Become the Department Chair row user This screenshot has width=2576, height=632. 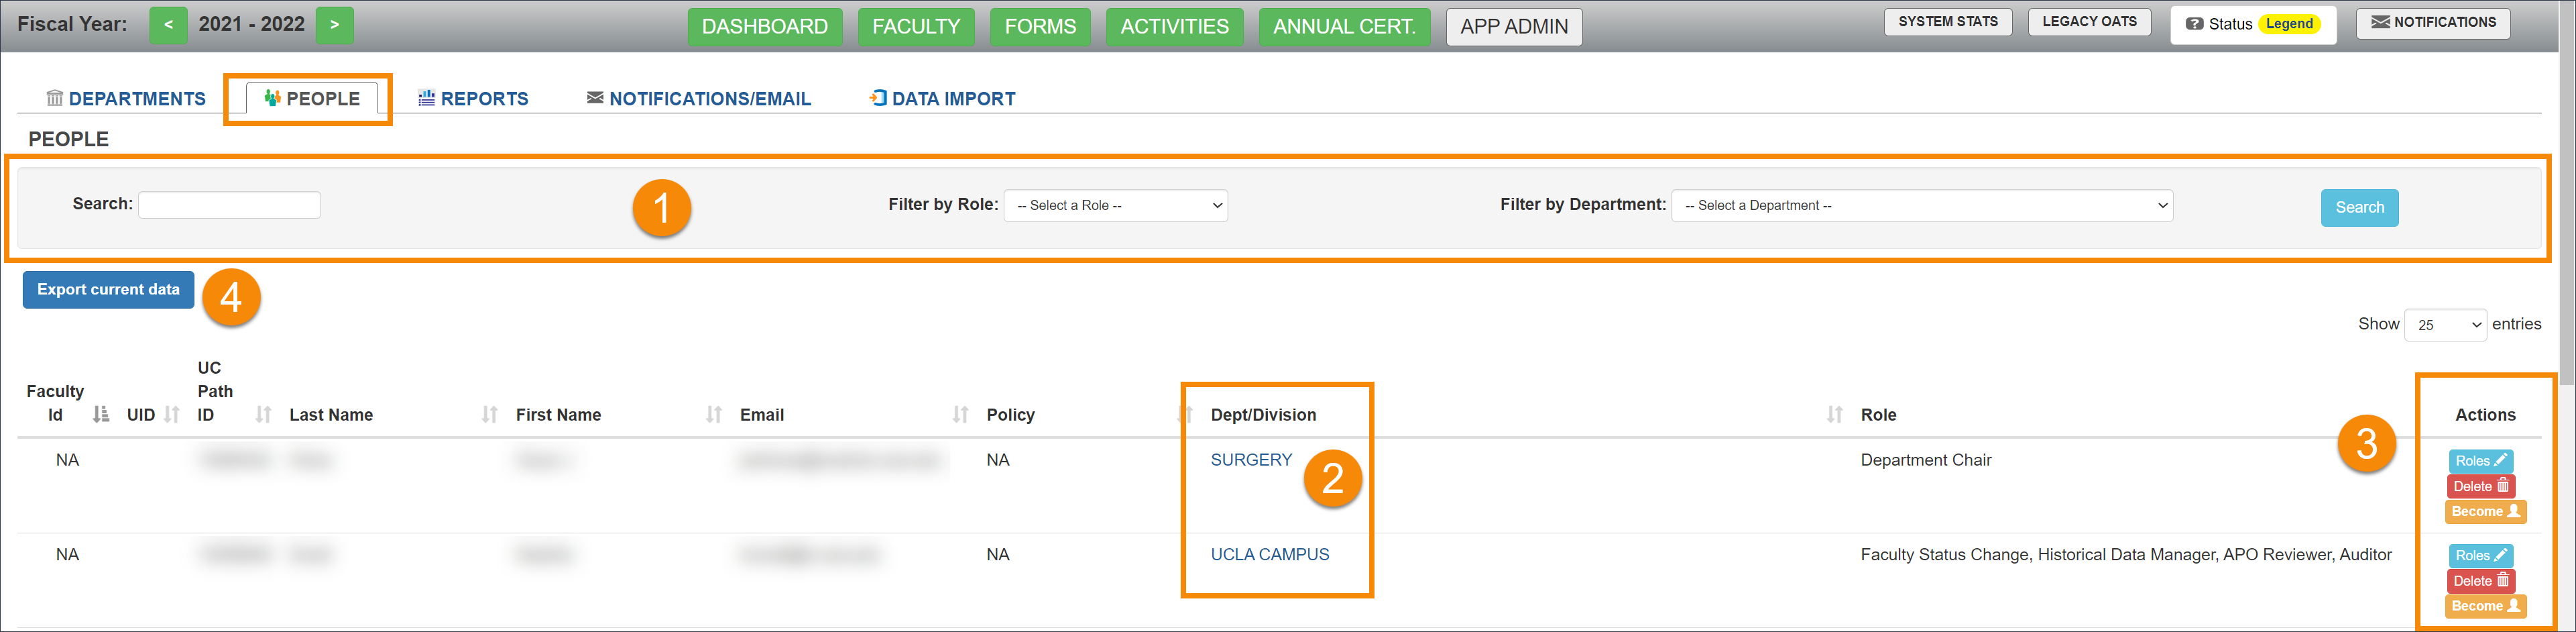tap(2485, 511)
